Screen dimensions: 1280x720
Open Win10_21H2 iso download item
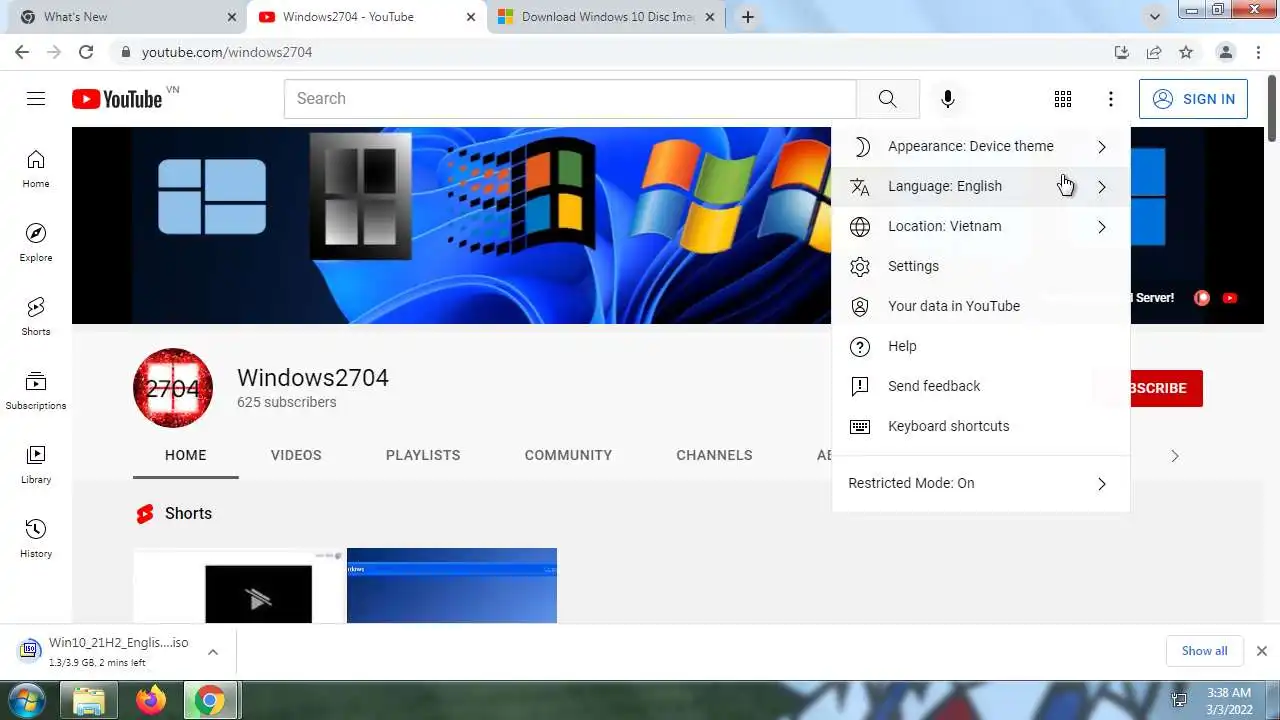pos(105,652)
